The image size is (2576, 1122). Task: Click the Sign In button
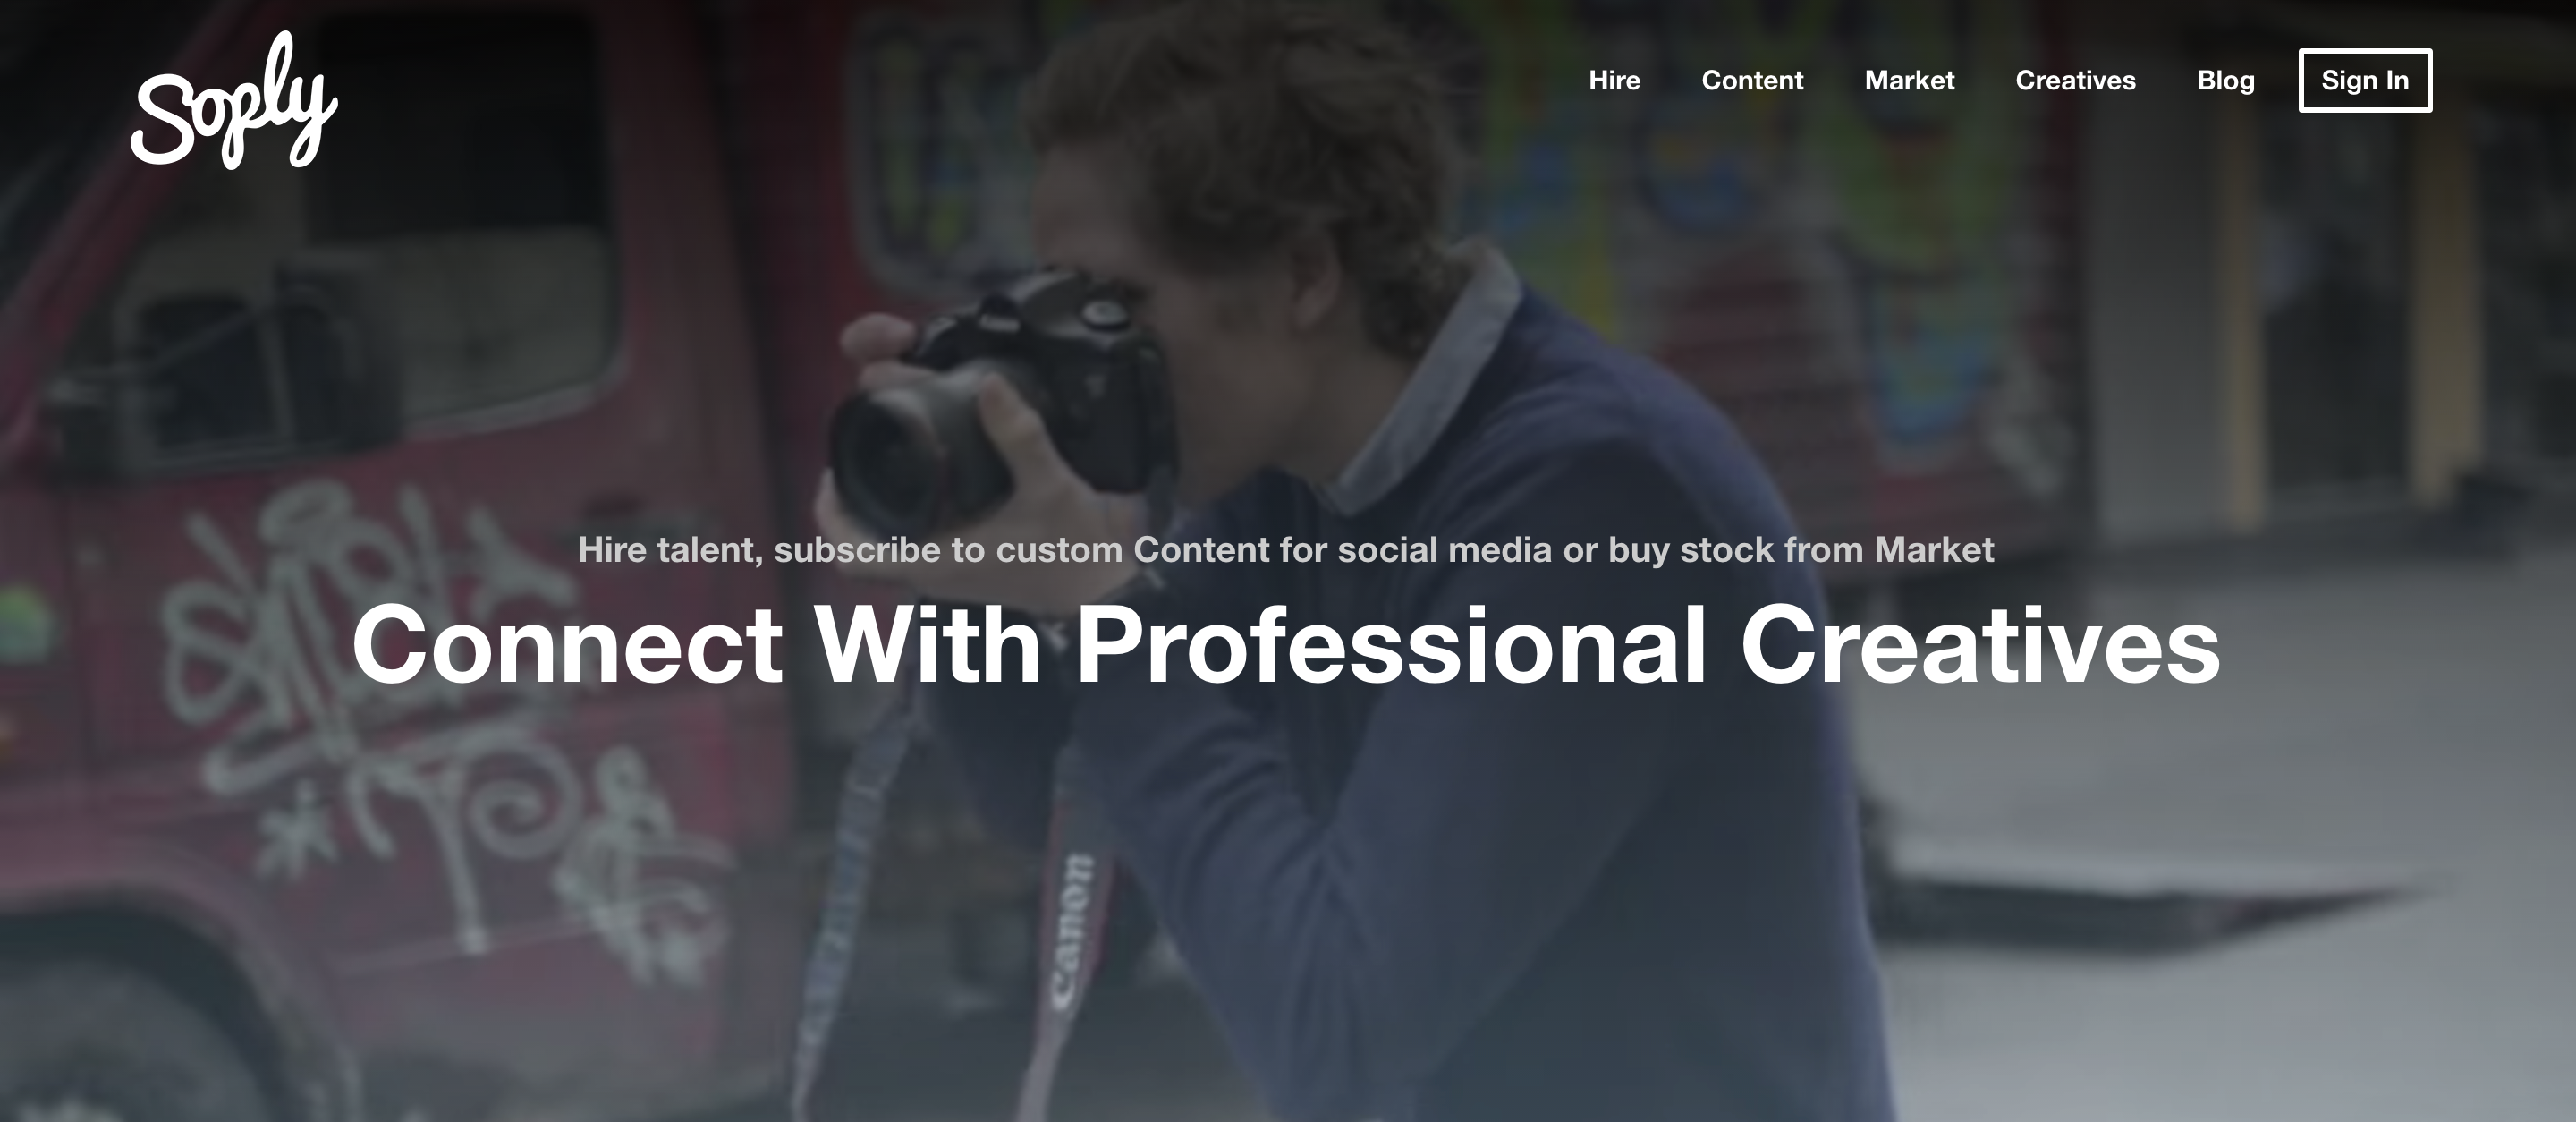tap(2365, 80)
